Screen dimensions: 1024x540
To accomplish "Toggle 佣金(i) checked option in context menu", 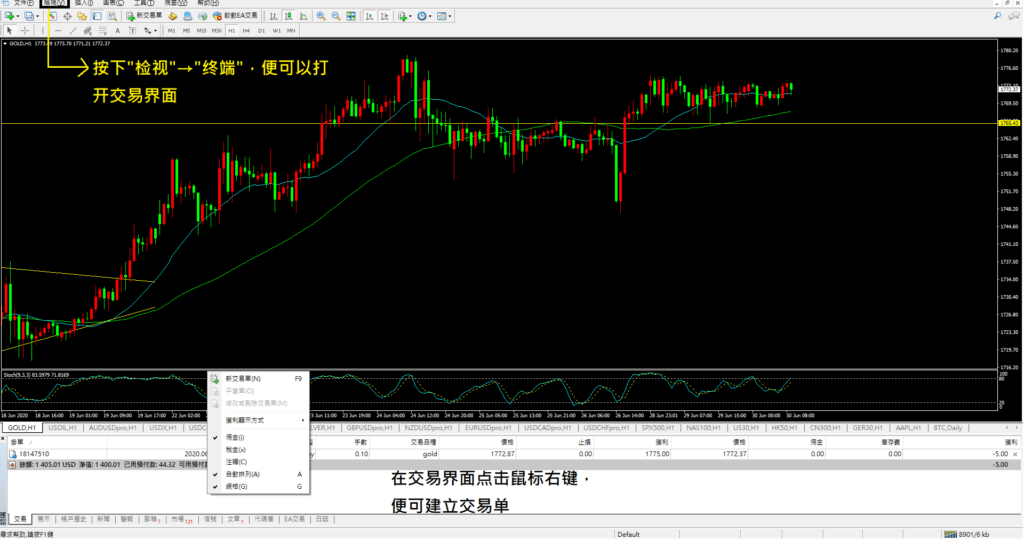I will pyautogui.click(x=236, y=437).
